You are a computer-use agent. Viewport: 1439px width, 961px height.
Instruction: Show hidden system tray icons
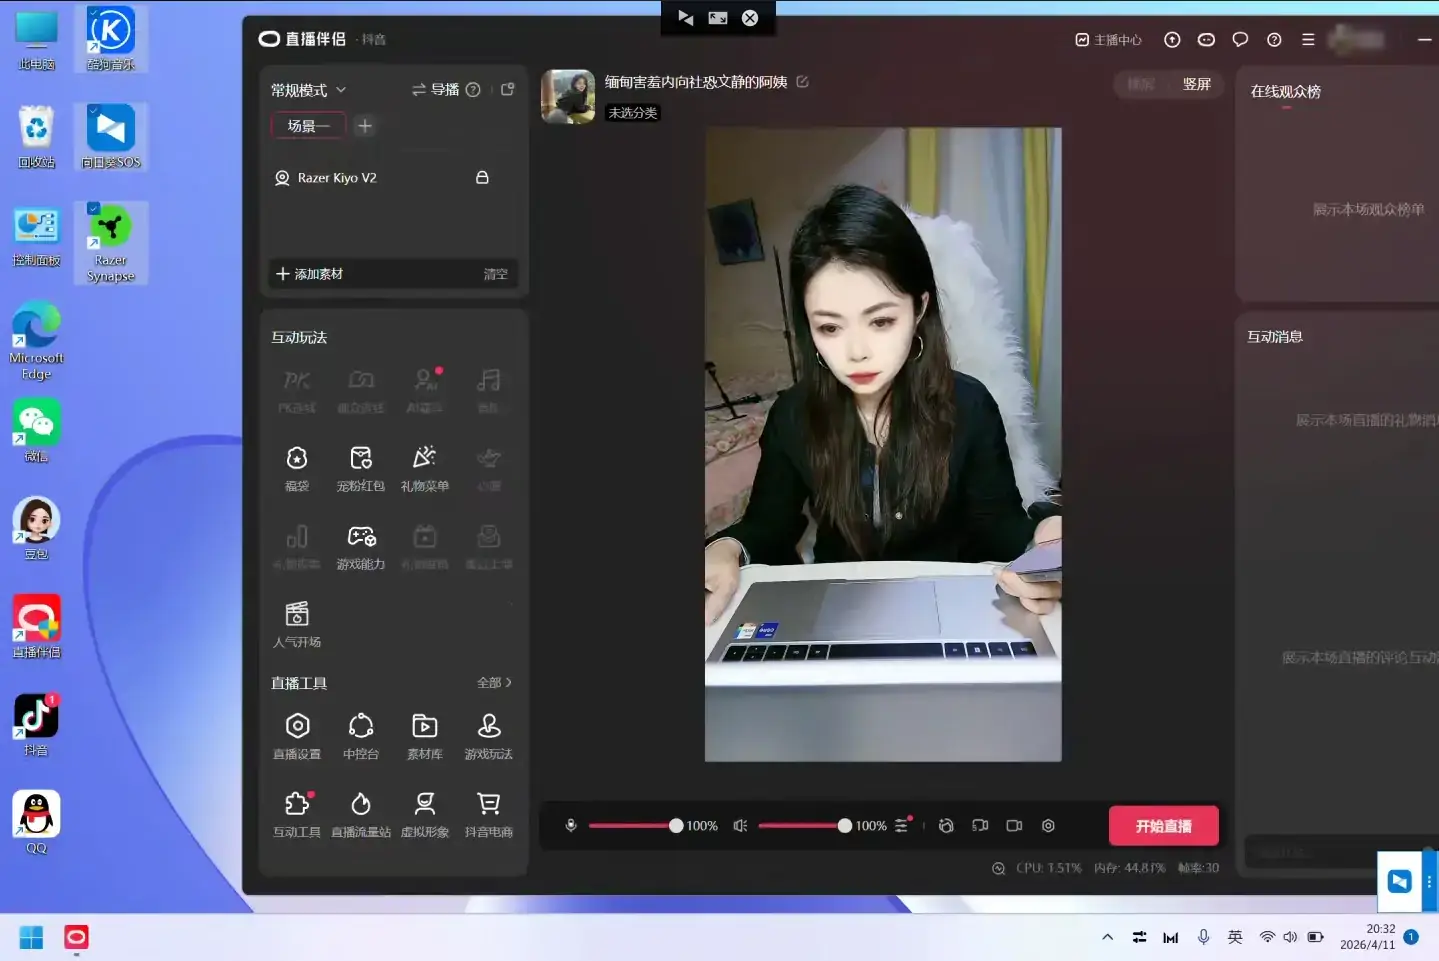tap(1107, 937)
